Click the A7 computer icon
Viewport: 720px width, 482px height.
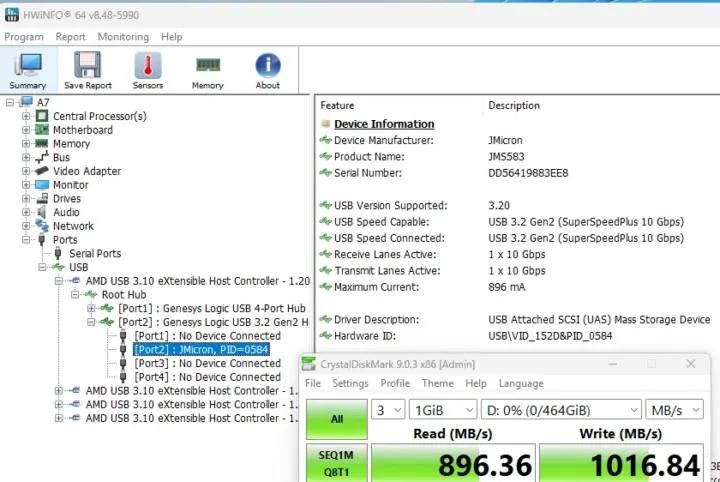point(26,102)
